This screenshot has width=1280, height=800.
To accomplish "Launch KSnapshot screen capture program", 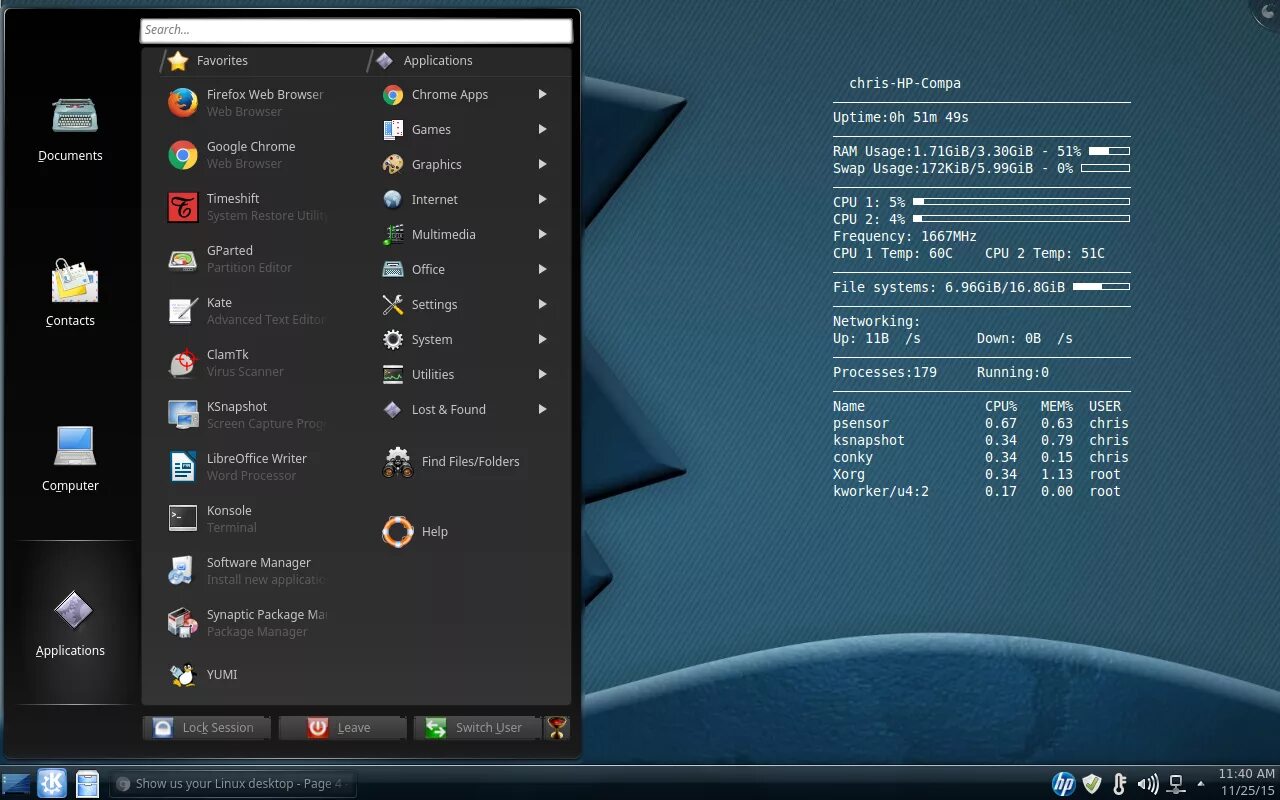I will tap(246, 414).
